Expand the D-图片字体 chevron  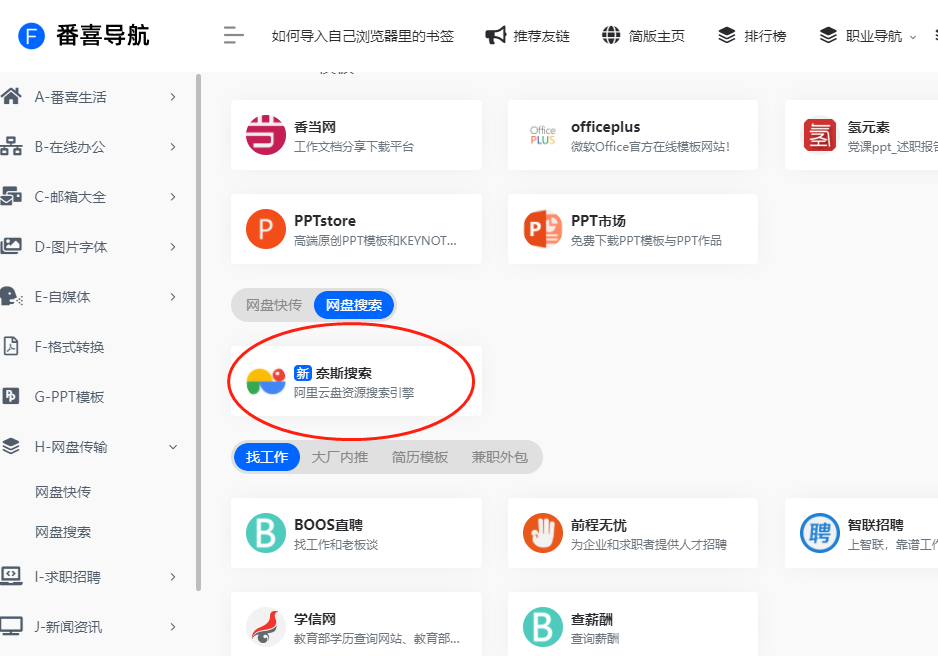point(173,247)
